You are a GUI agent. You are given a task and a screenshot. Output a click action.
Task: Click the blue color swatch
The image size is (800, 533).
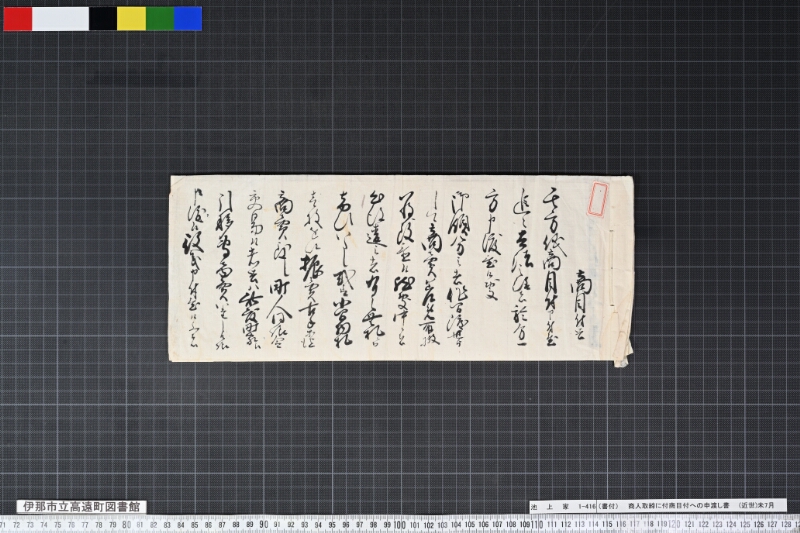pos(187,18)
